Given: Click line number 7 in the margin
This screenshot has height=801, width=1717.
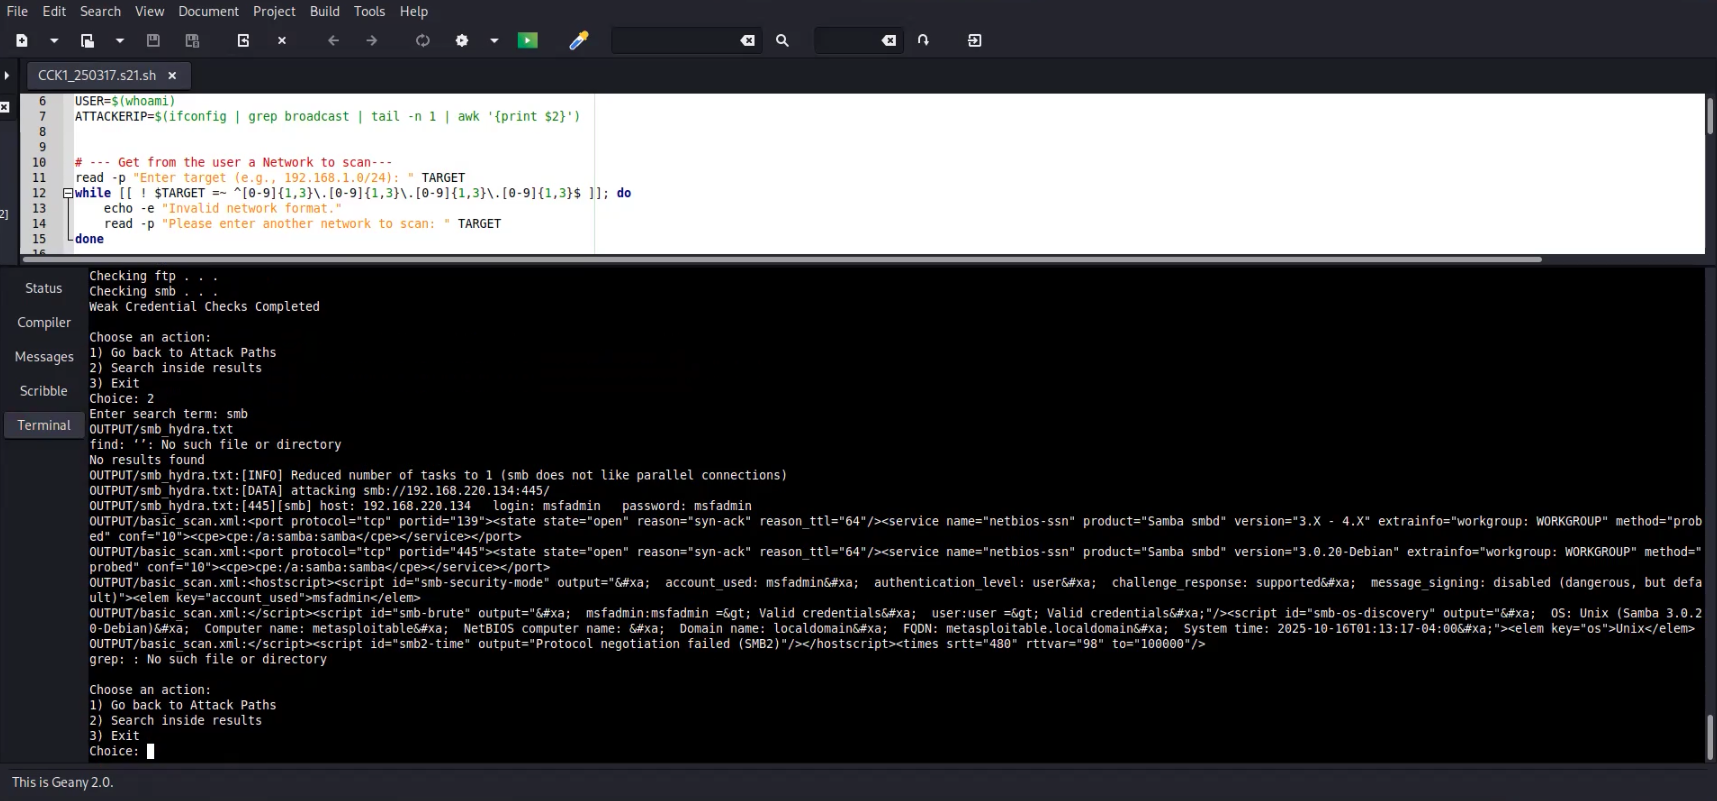Looking at the screenshot, I should tap(42, 116).
